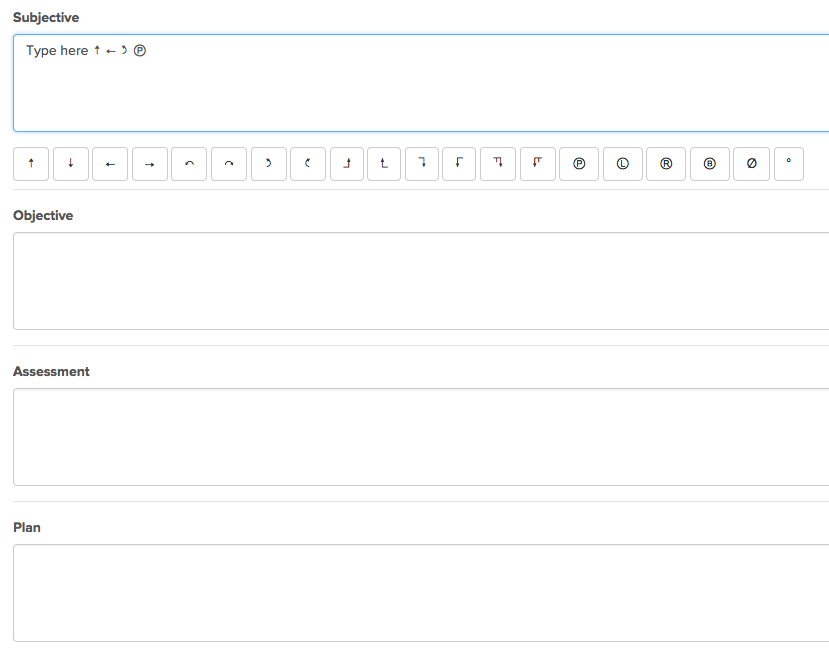Click into the Objective text box

420,281
